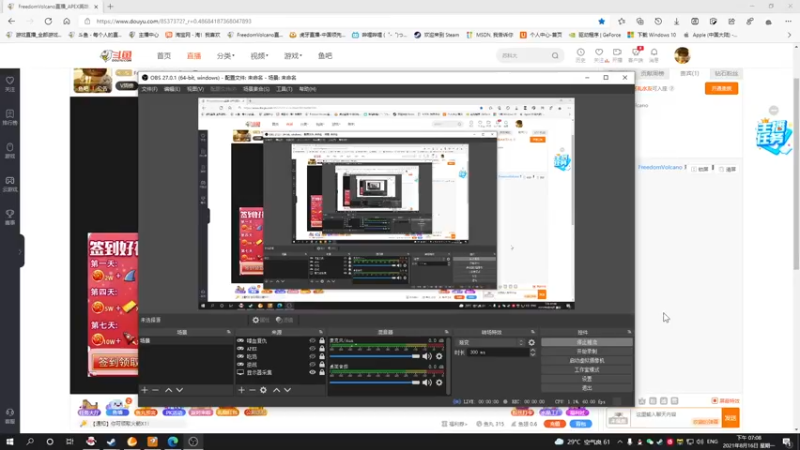
Task: Remove the selected source with the minus icon
Action: click(x=252, y=390)
